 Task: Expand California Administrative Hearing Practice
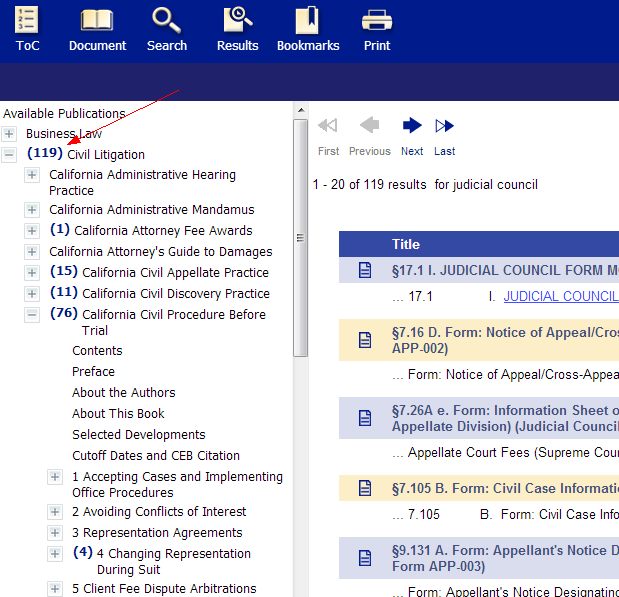pyautogui.click(x=32, y=175)
